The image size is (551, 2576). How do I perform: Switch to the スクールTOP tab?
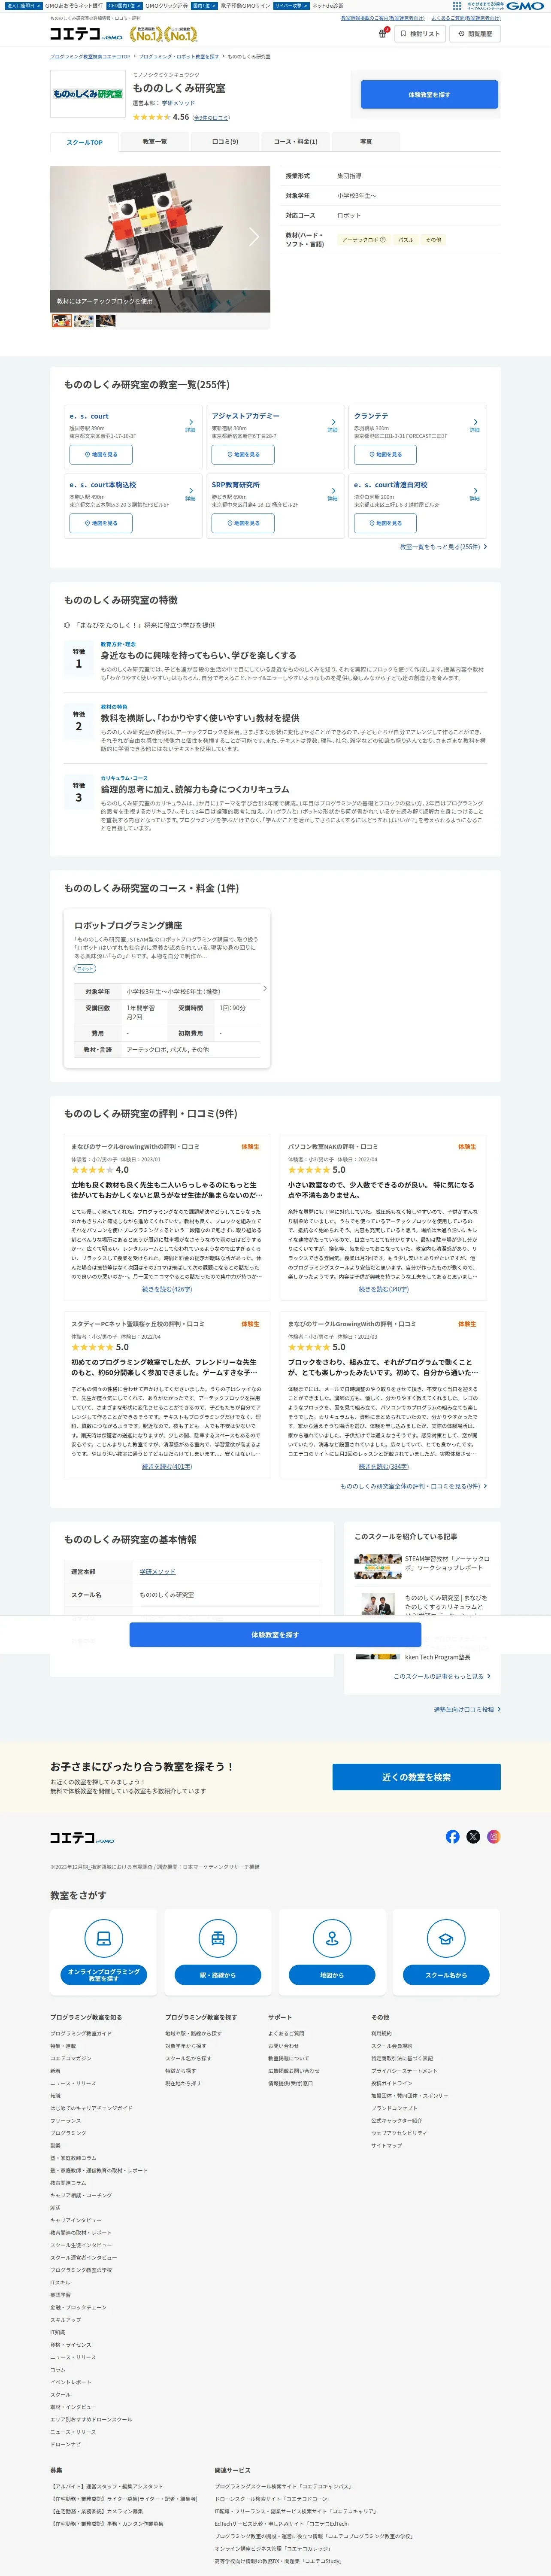(85, 142)
